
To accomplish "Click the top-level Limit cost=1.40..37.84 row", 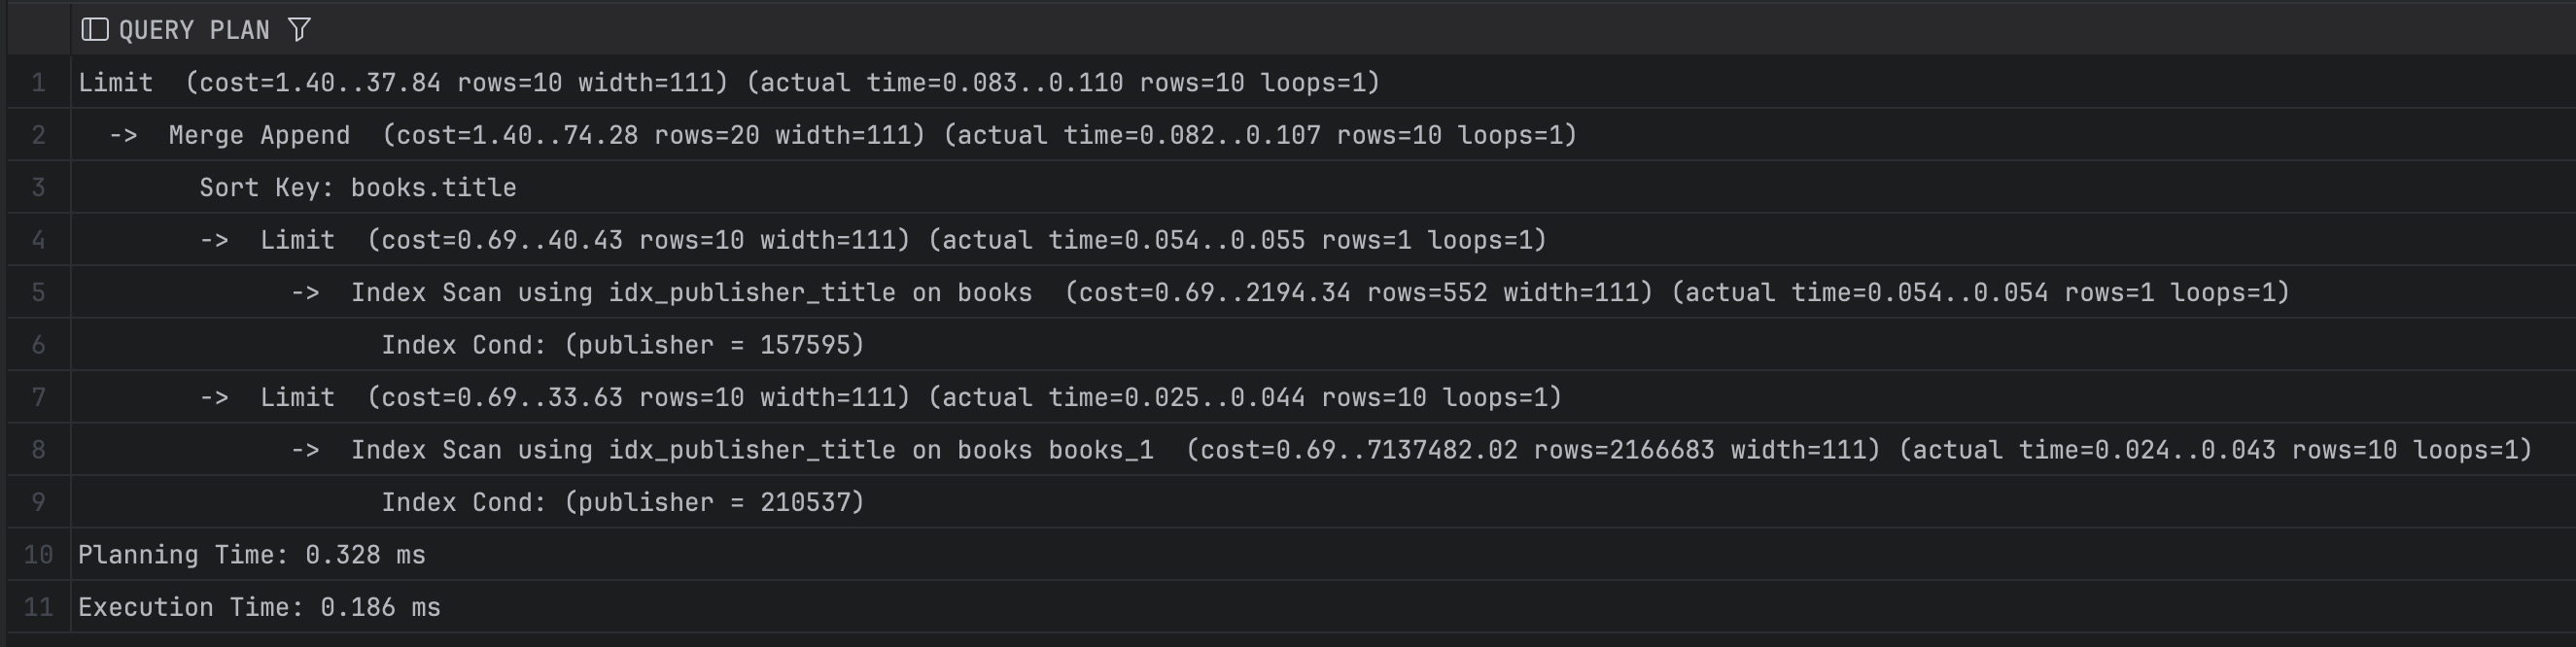I will [x=728, y=83].
